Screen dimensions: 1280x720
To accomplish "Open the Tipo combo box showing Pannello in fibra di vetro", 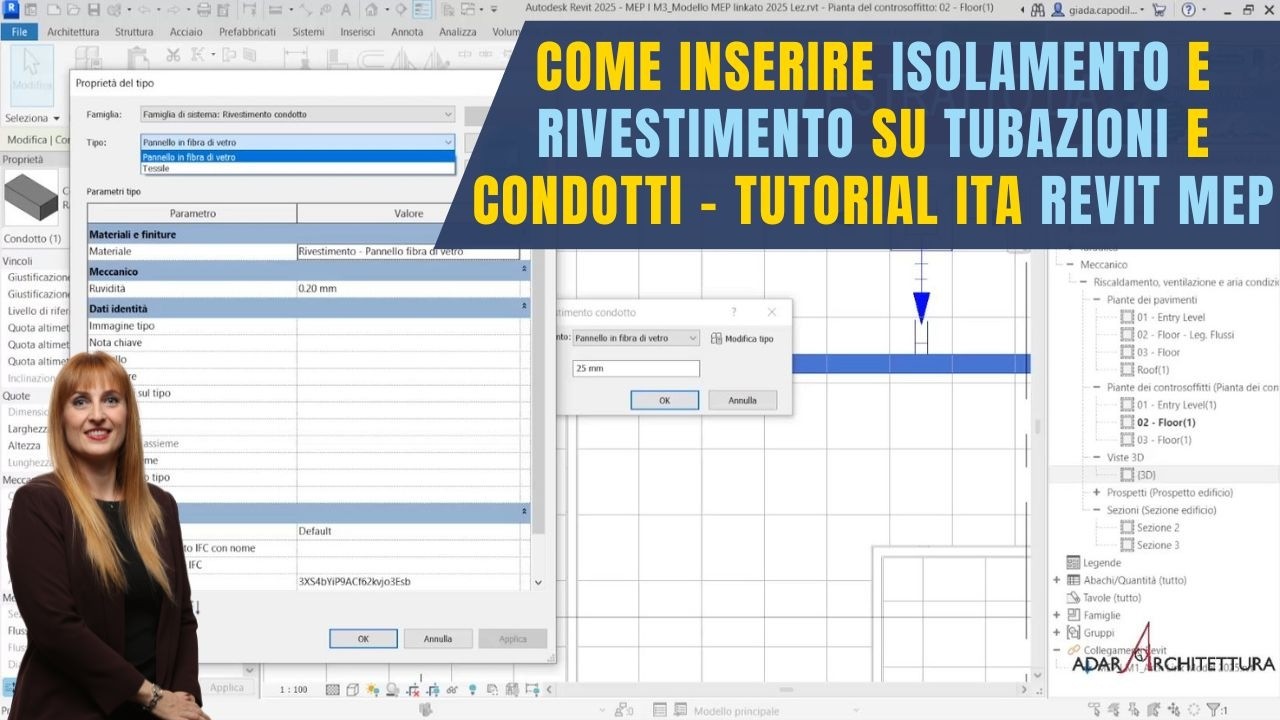I will 297,142.
